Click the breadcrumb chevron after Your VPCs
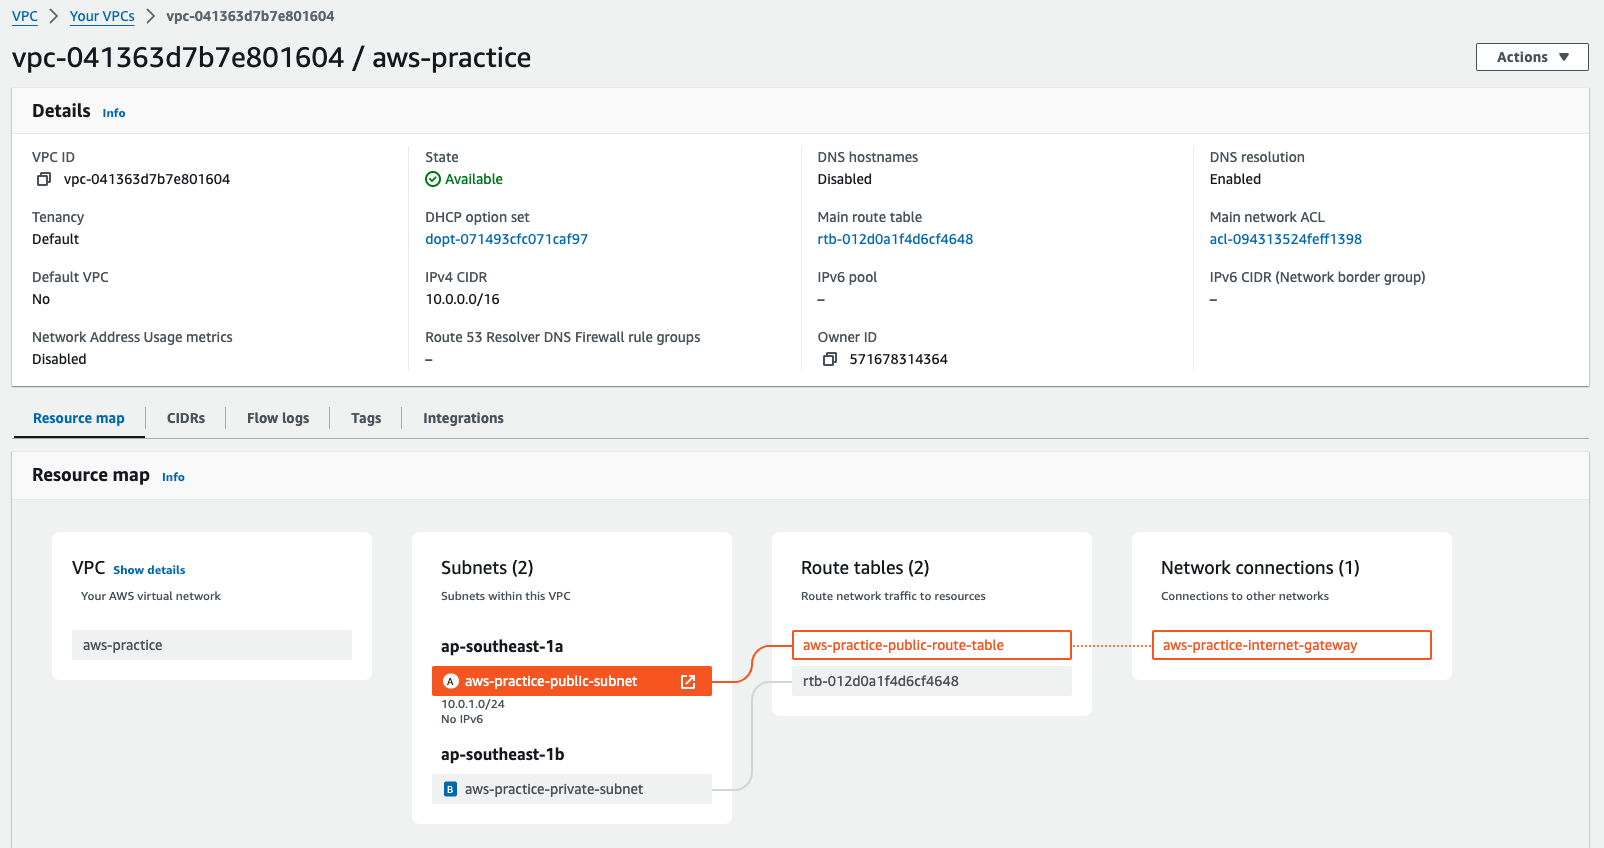The image size is (1604, 848). coord(151,16)
